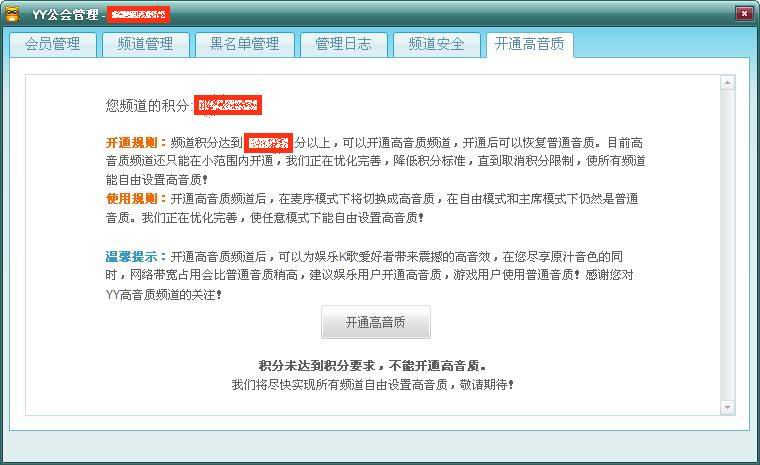The height and width of the screenshot is (465, 760).
Task: Open the 管理日志 tab
Action: tap(344, 45)
